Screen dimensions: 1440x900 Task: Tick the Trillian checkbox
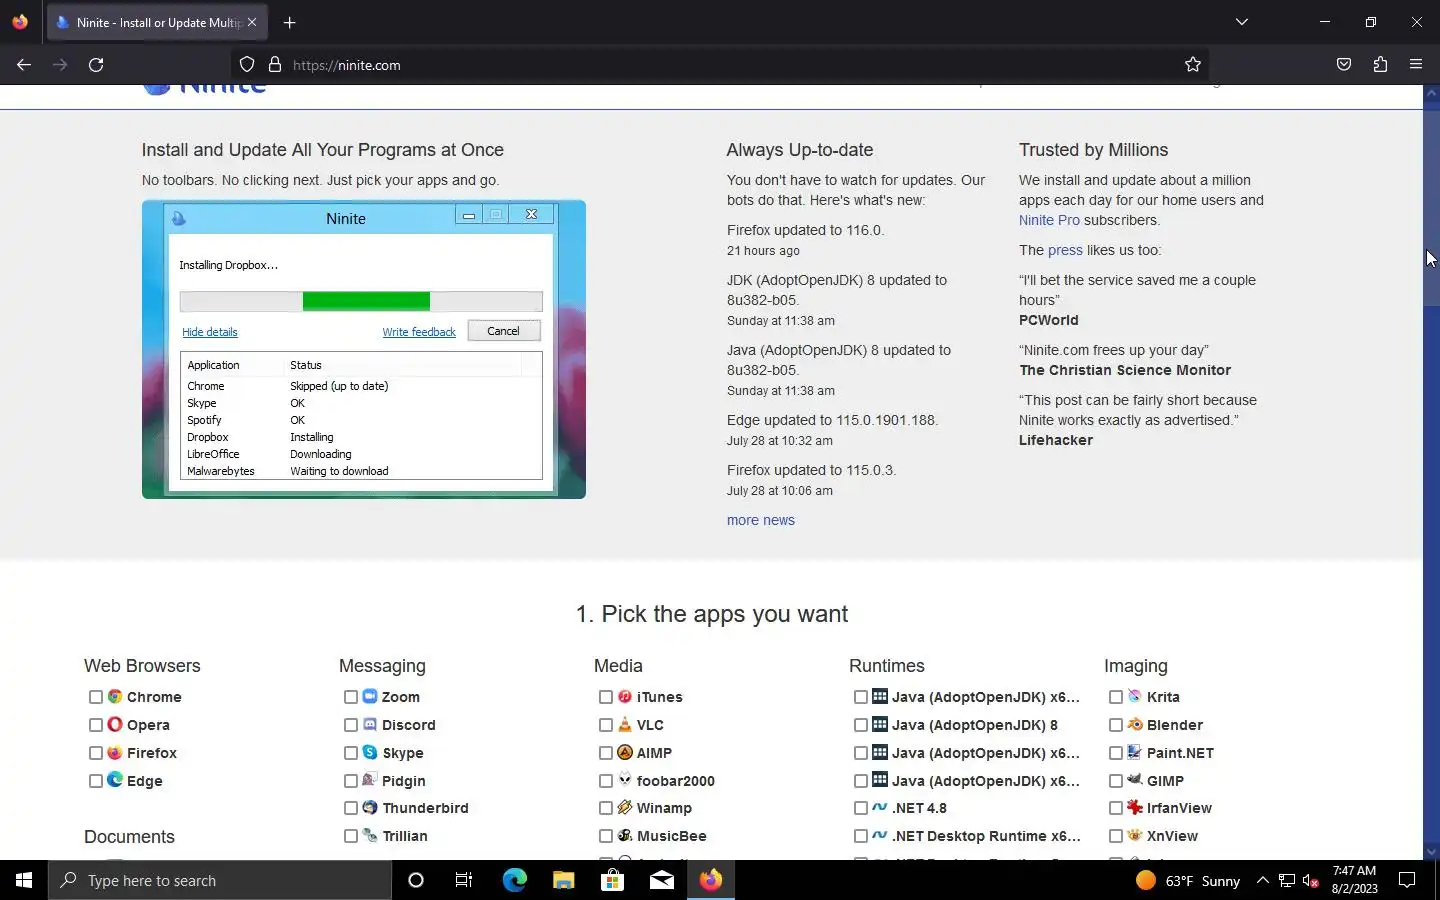351,836
